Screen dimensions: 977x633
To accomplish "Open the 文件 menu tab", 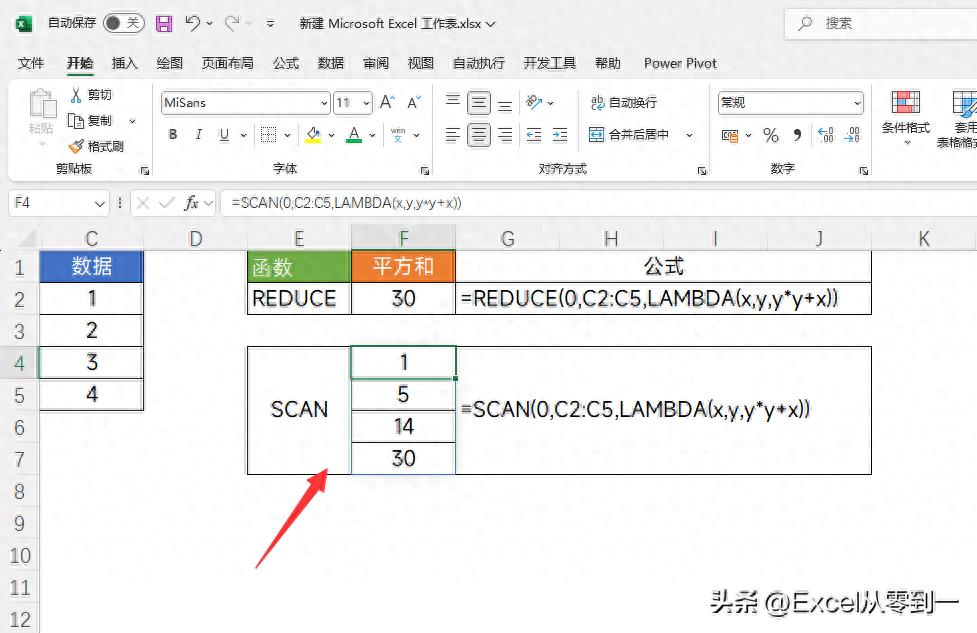I will click(x=31, y=63).
